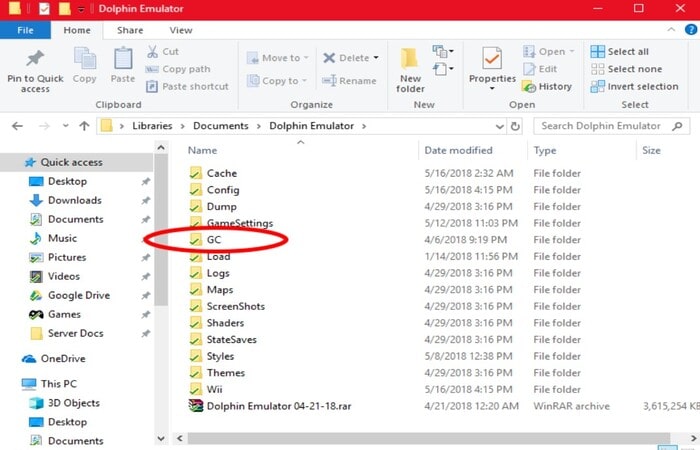Click navigation pane scroll up arrow
This screenshot has height=450, width=700.
(161, 147)
